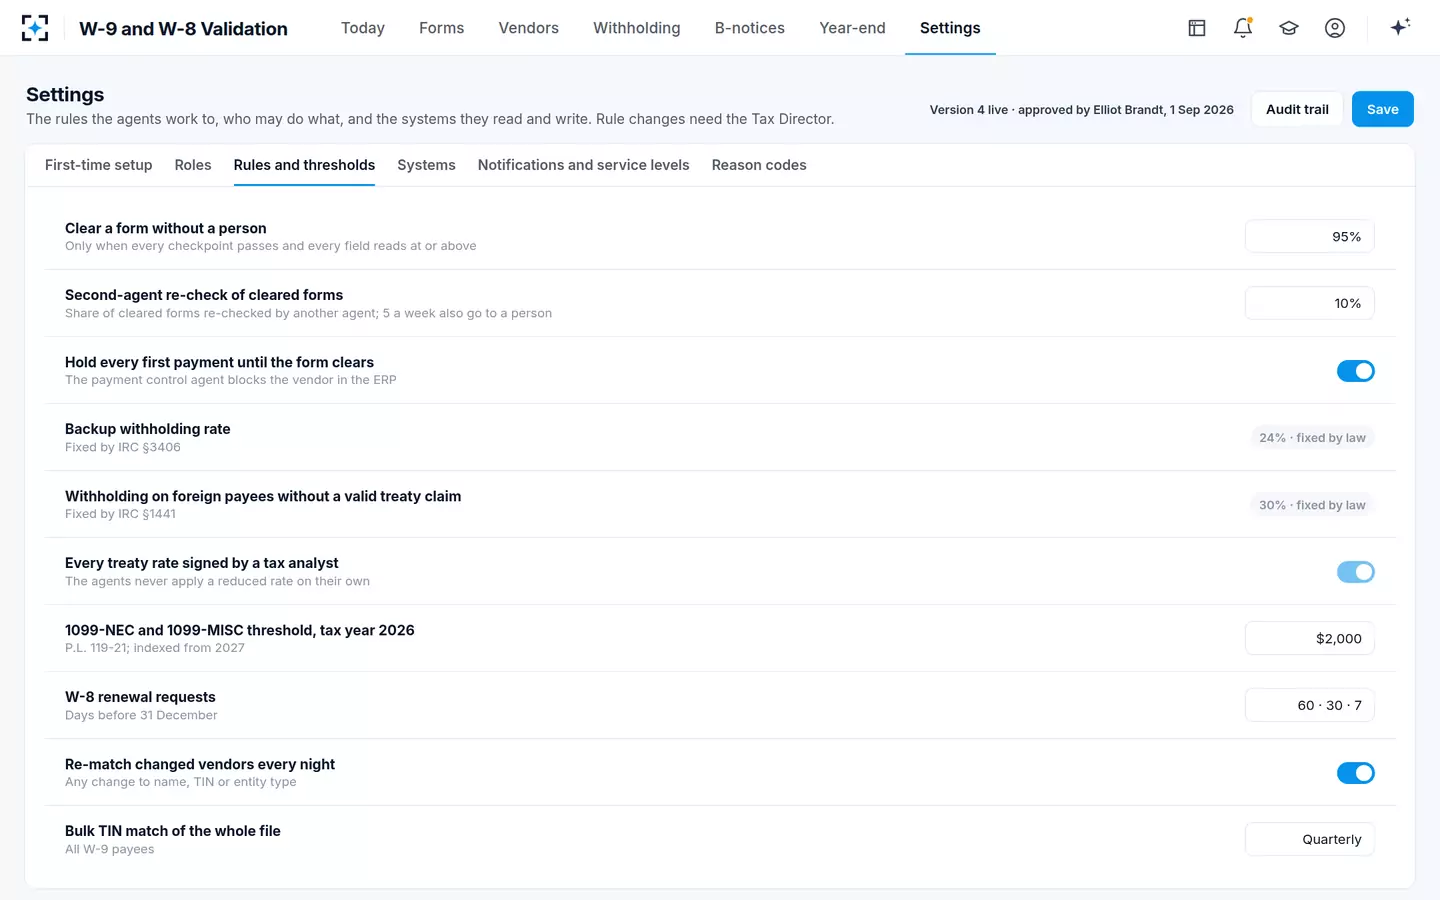Switch to First-time setup tab

click(99, 165)
